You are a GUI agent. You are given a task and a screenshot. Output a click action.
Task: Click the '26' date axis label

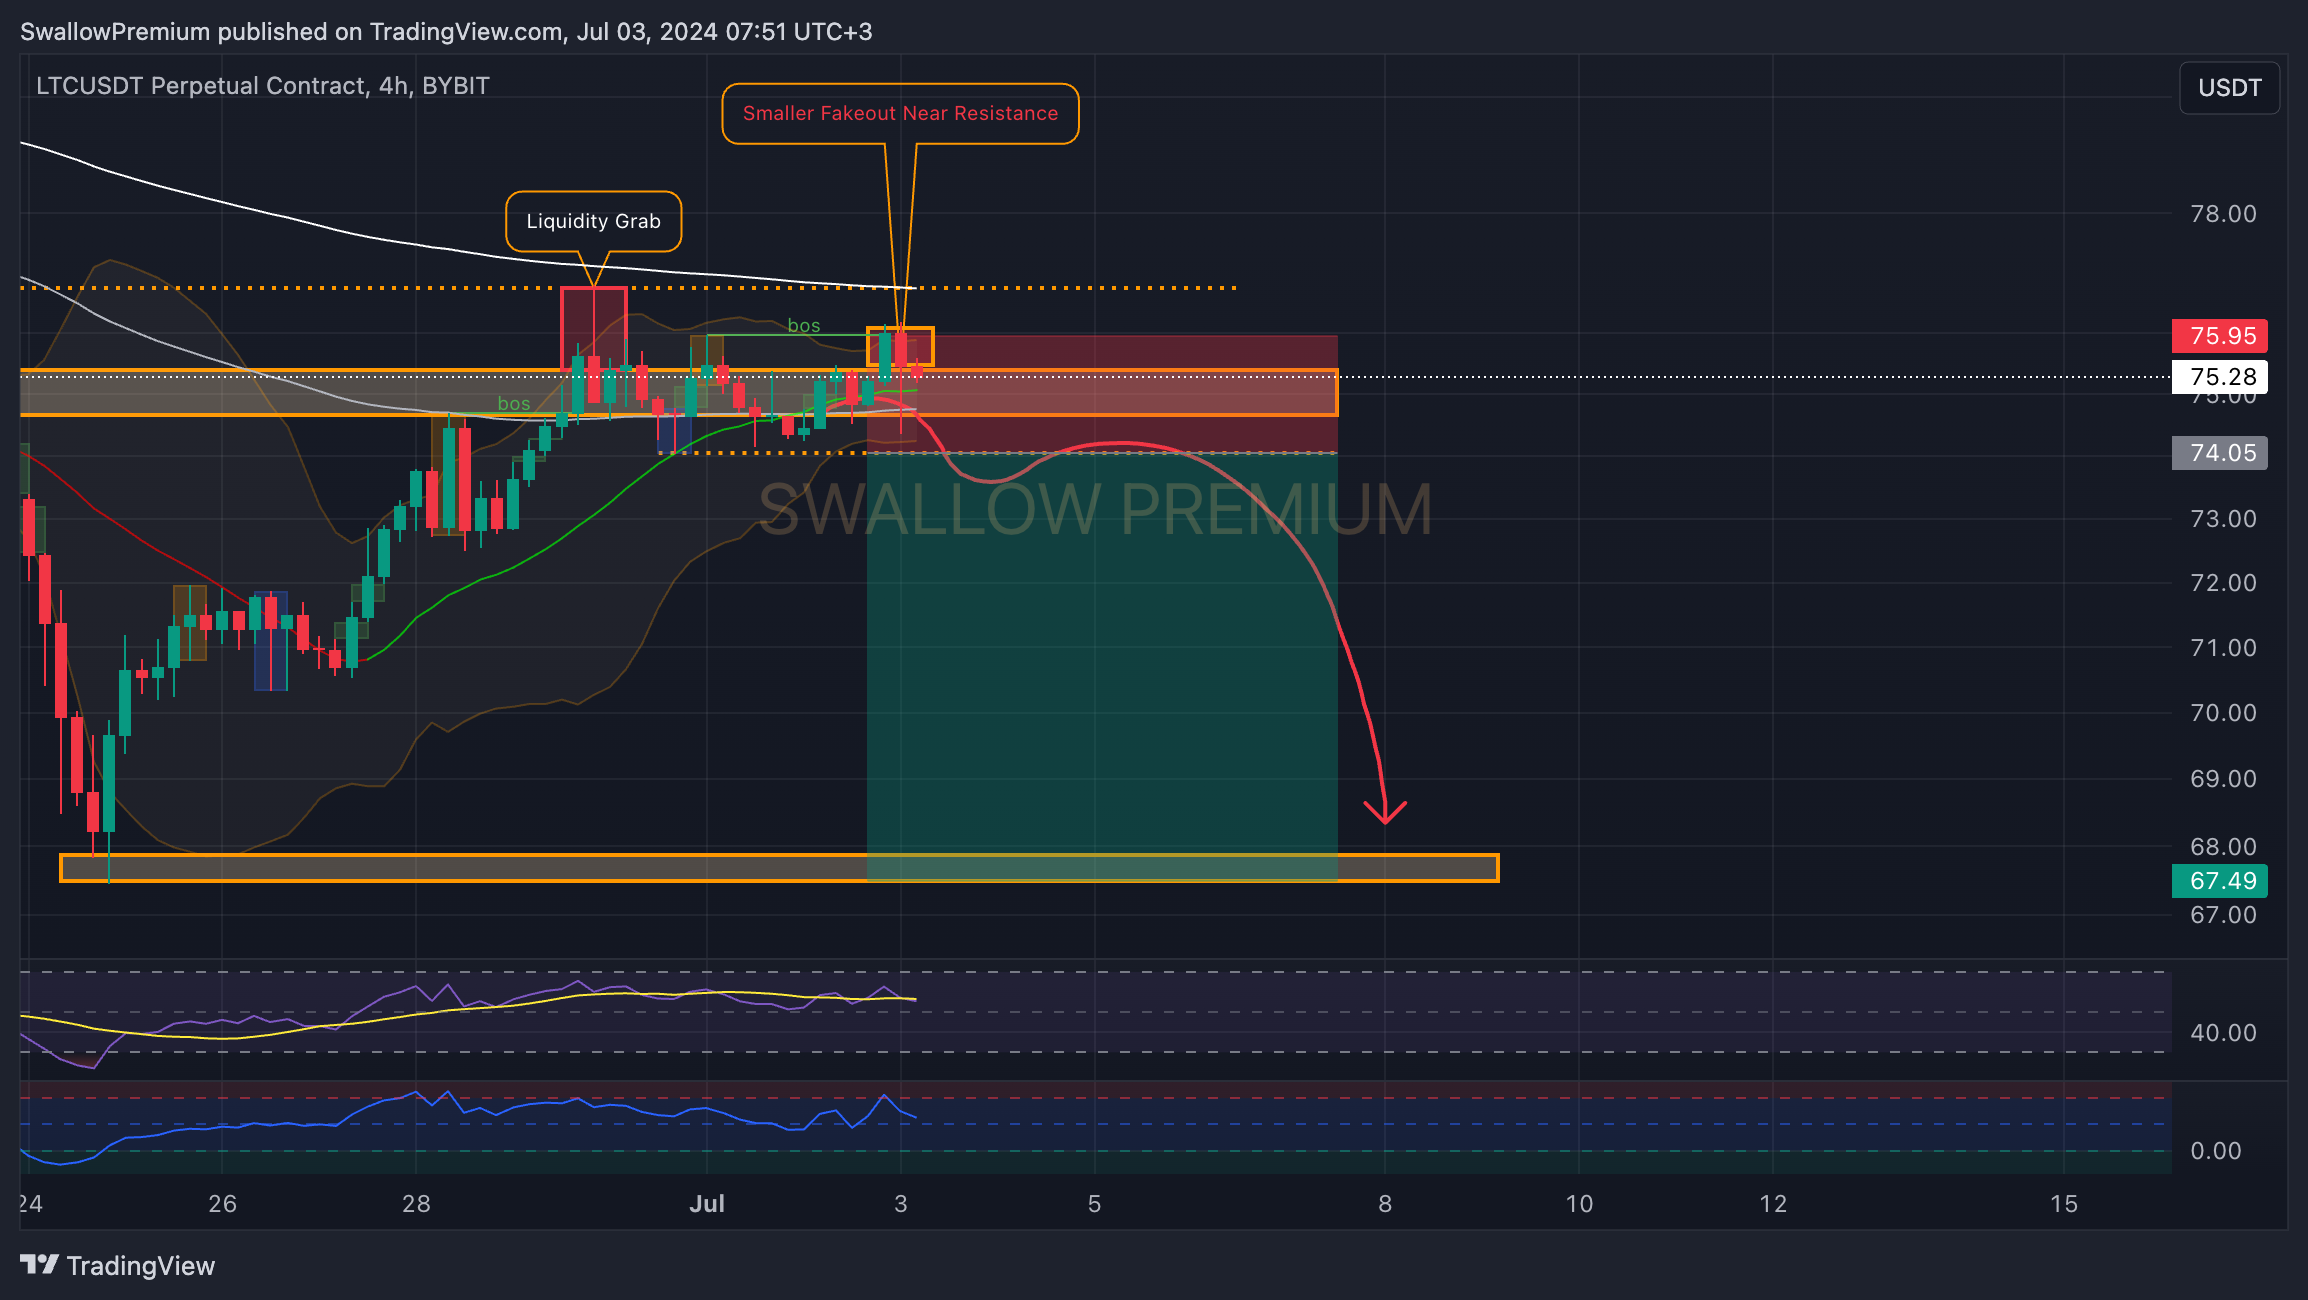(x=222, y=1204)
